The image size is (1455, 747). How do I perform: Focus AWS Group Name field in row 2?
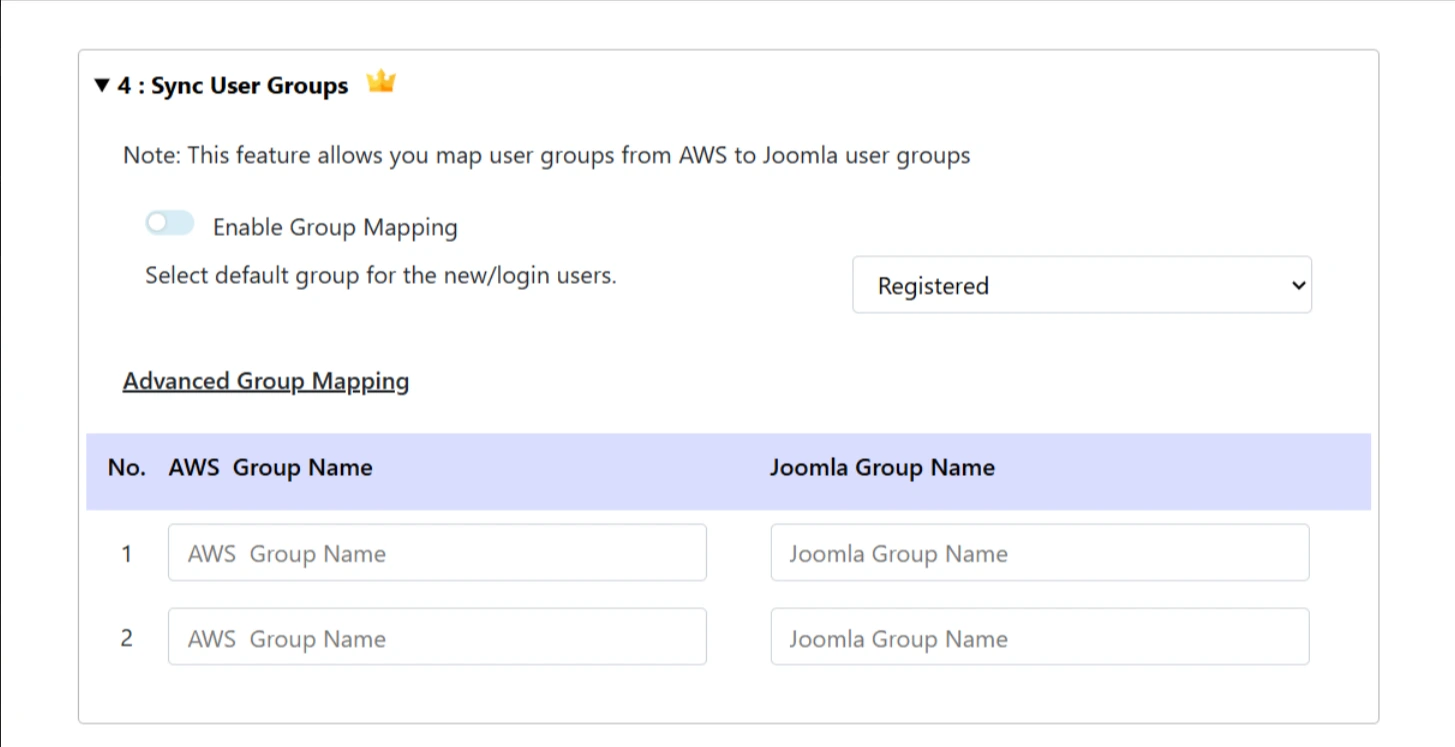pos(437,637)
